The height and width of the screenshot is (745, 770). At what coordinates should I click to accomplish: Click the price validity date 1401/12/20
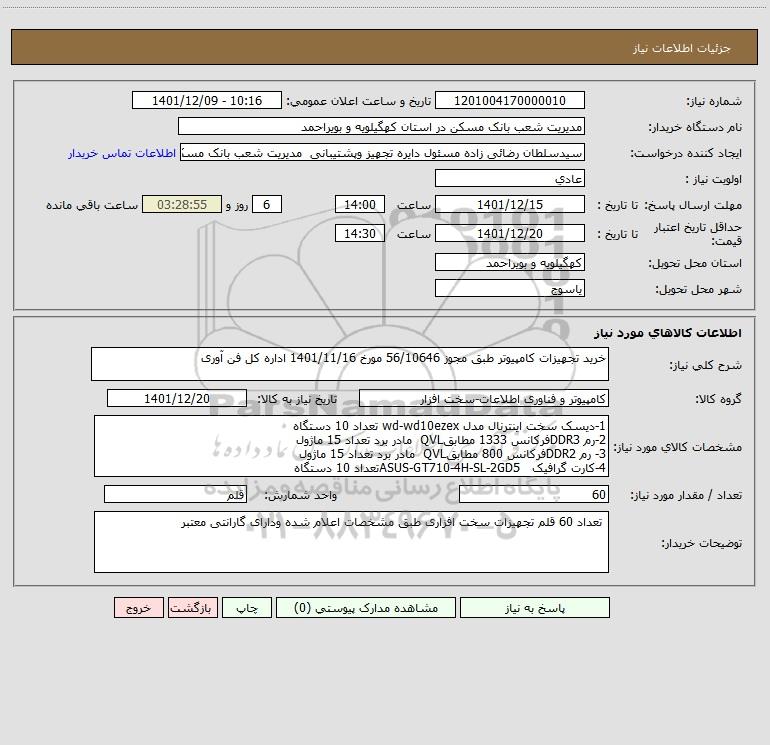point(510,233)
